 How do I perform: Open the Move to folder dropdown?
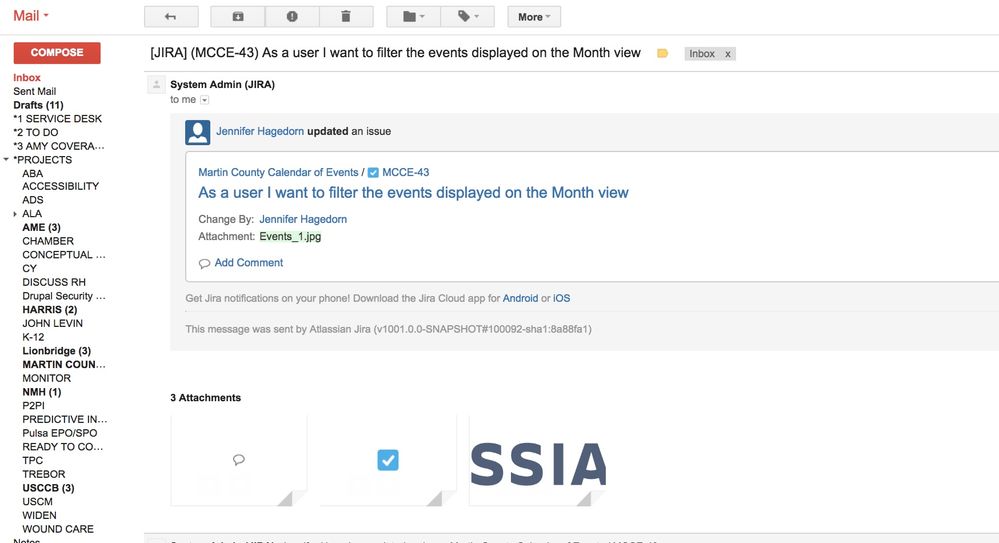tap(413, 17)
